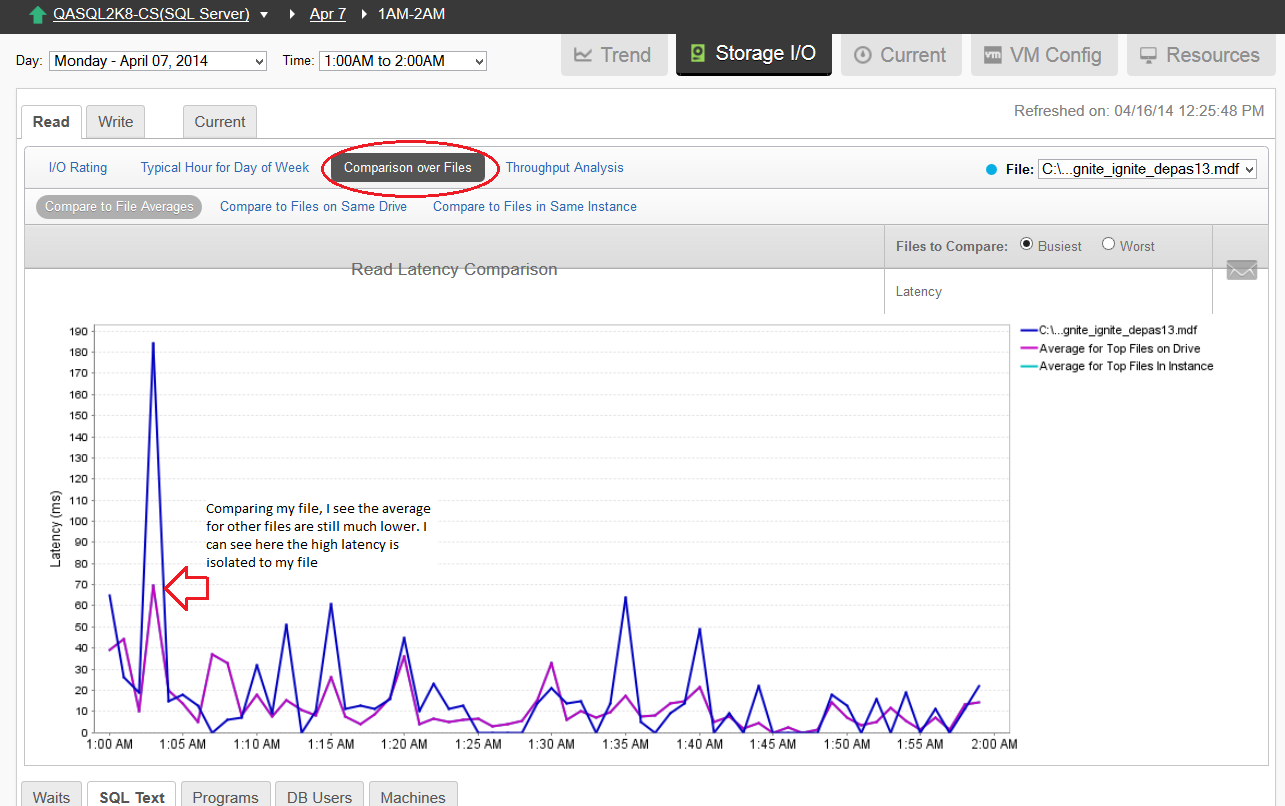Click the email envelope icon
The width and height of the screenshot is (1285, 806).
coord(1241,270)
